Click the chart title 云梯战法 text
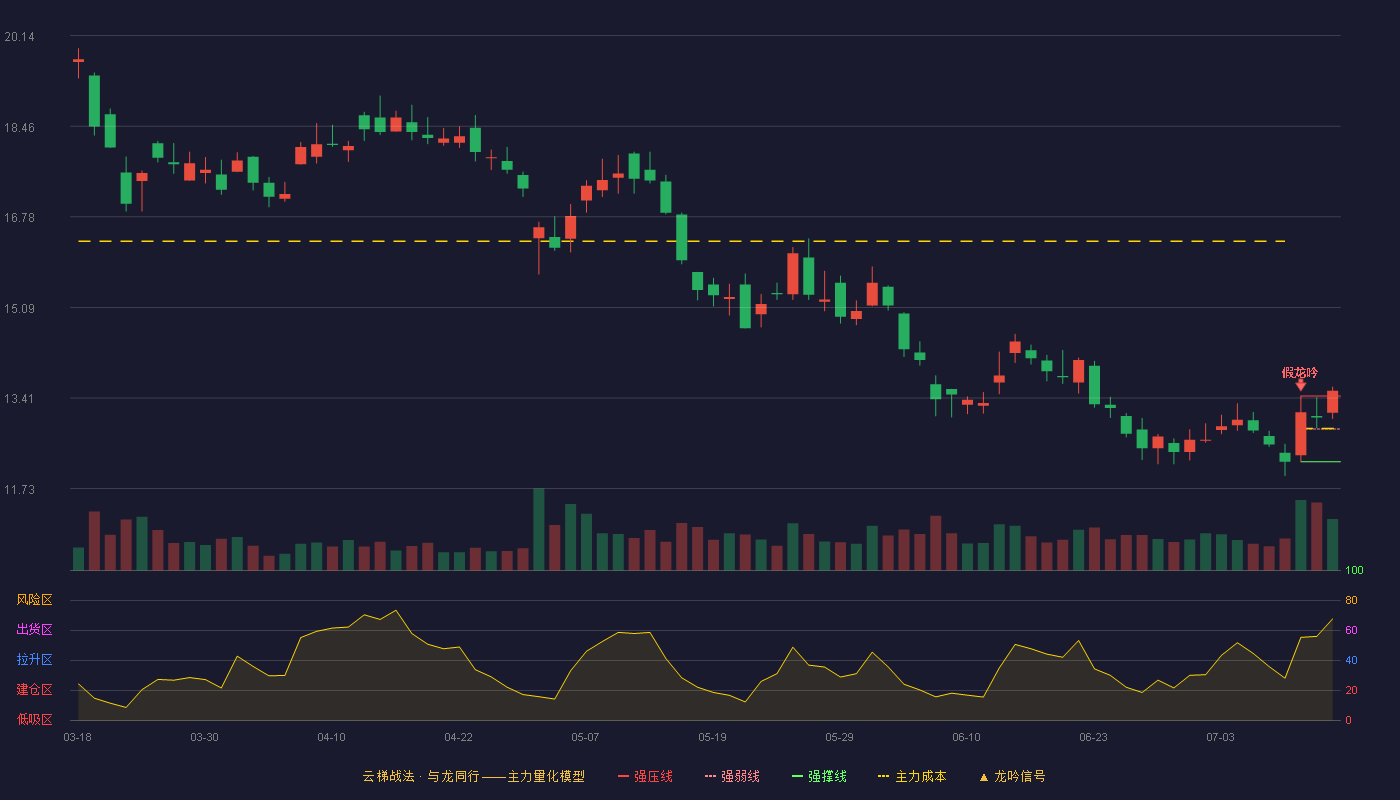1400x800 pixels. (x=388, y=776)
